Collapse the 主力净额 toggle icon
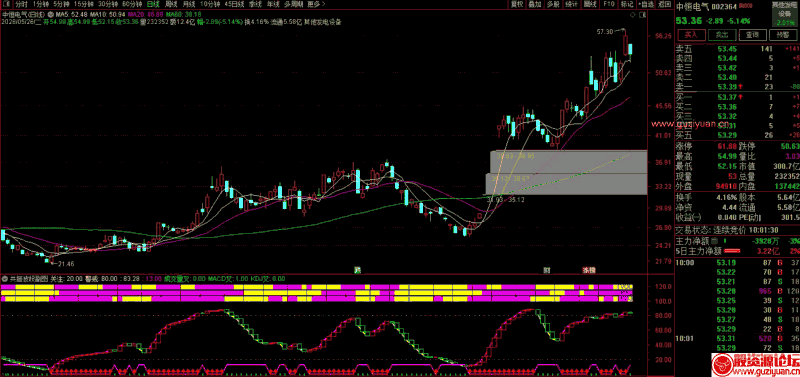 tap(715, 241)
